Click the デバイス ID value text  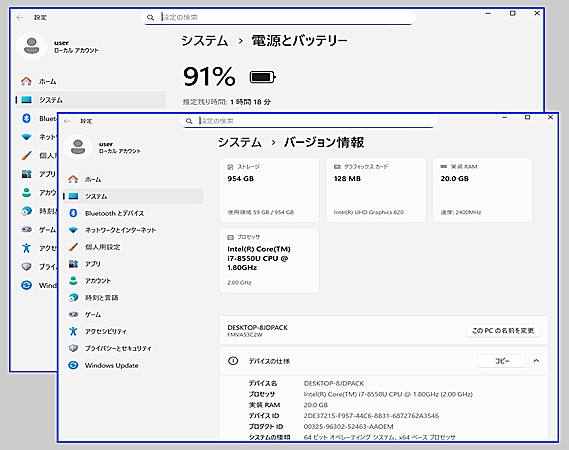(x=371, y=416)
